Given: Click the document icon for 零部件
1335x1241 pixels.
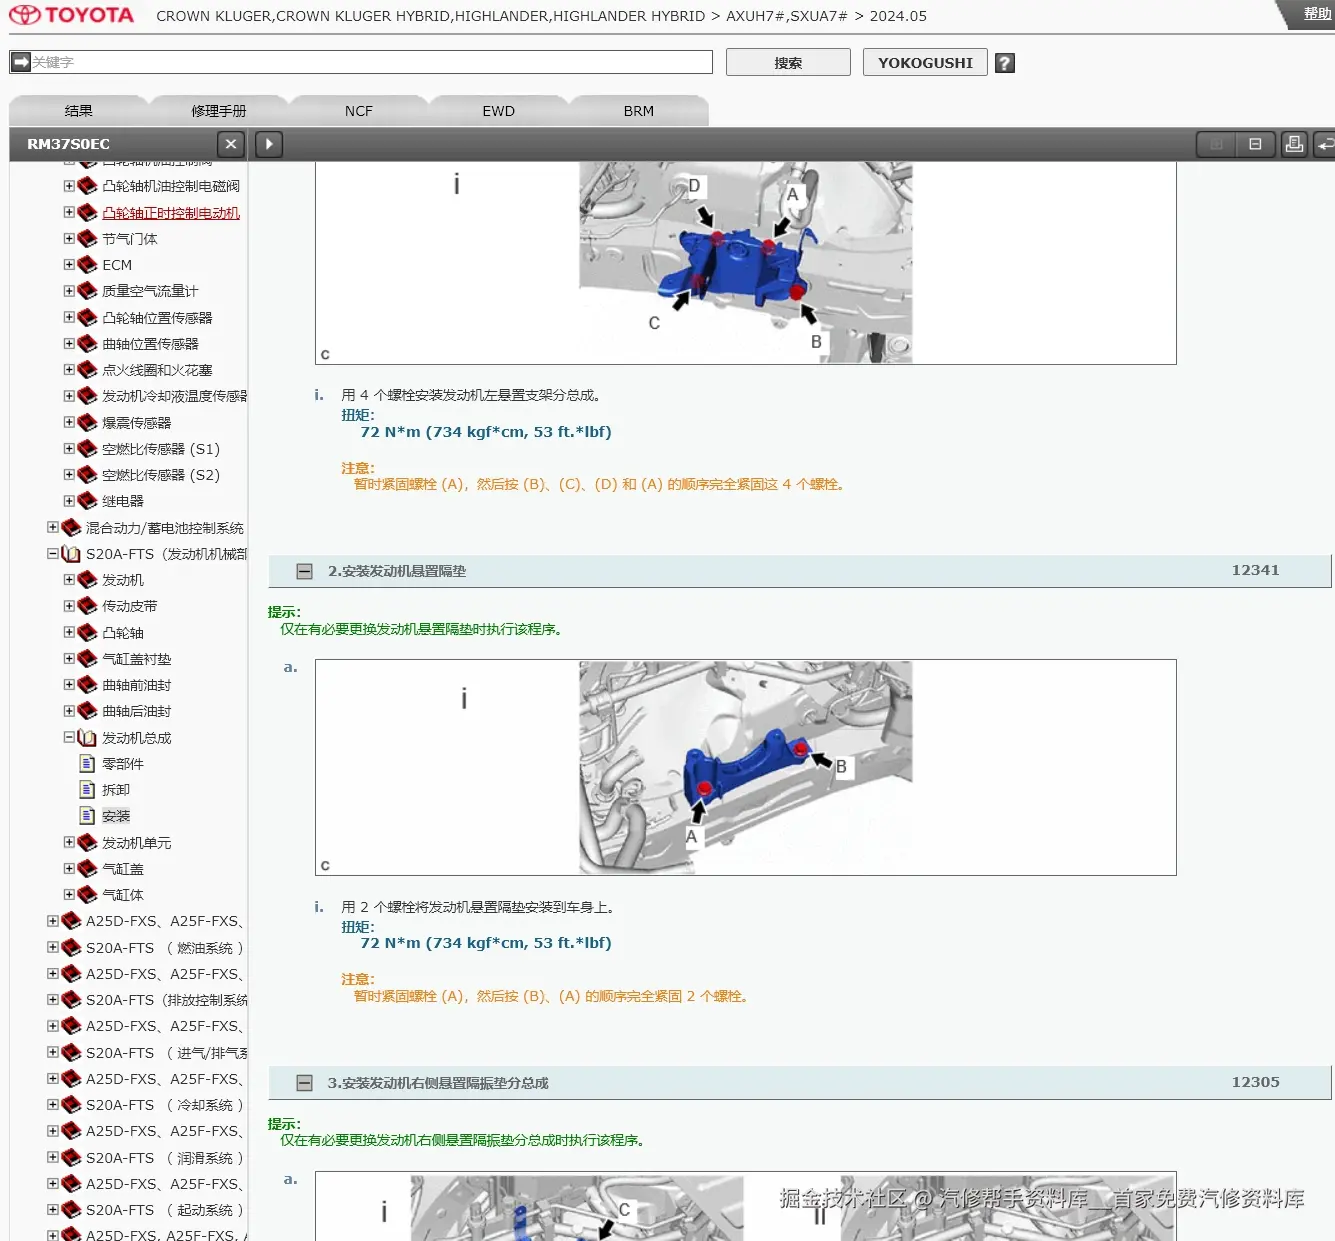Looking at the screenshot, I should 88,764.
